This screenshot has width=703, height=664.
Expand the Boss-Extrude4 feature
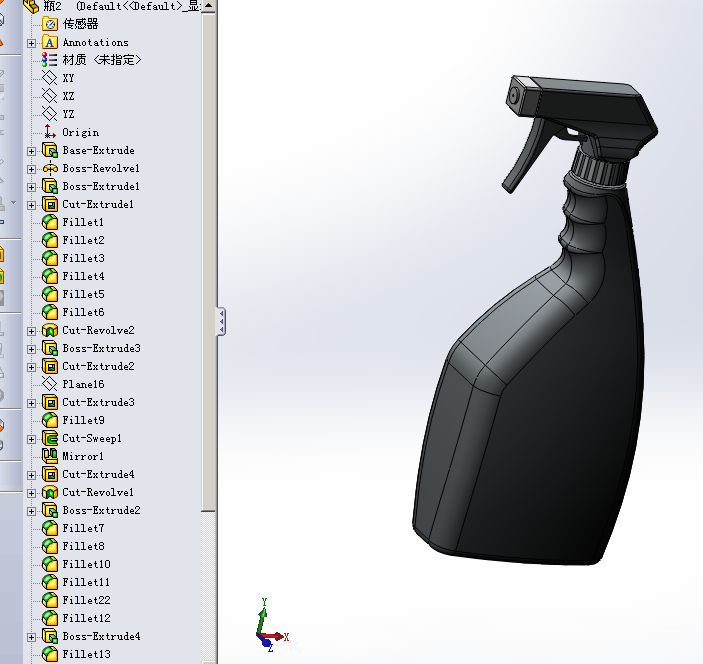[31, 637]
